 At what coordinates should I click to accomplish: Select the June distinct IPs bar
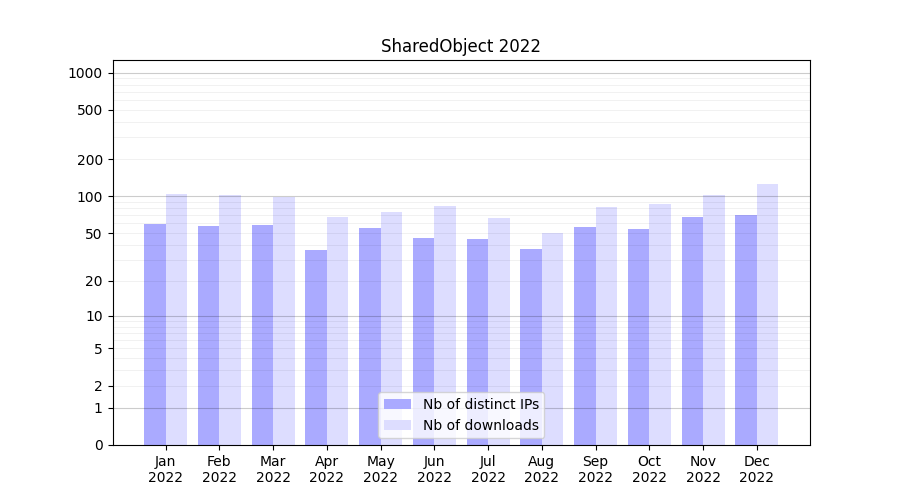click(424, 341)
